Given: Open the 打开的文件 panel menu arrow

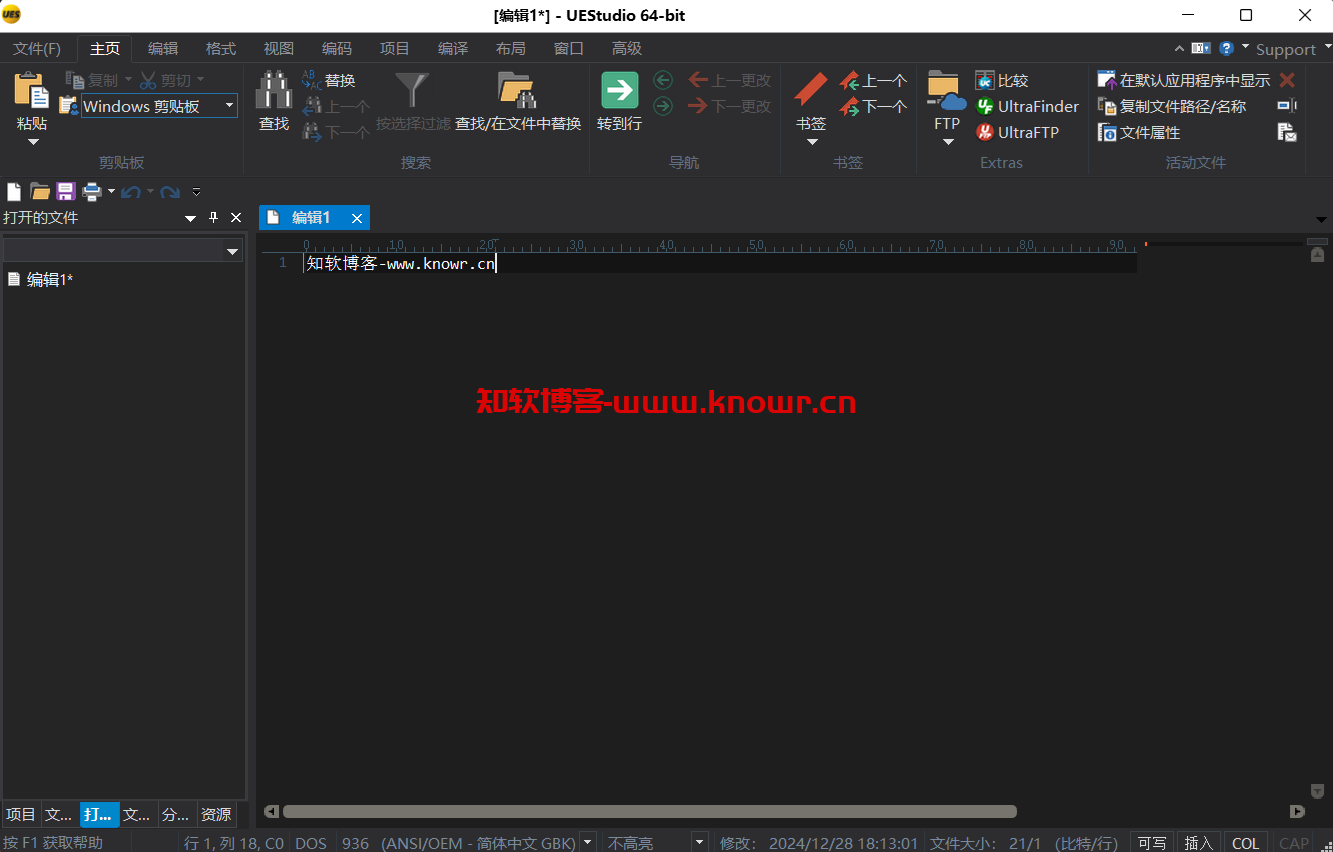Looking at the screenshot, I should 191,218.
